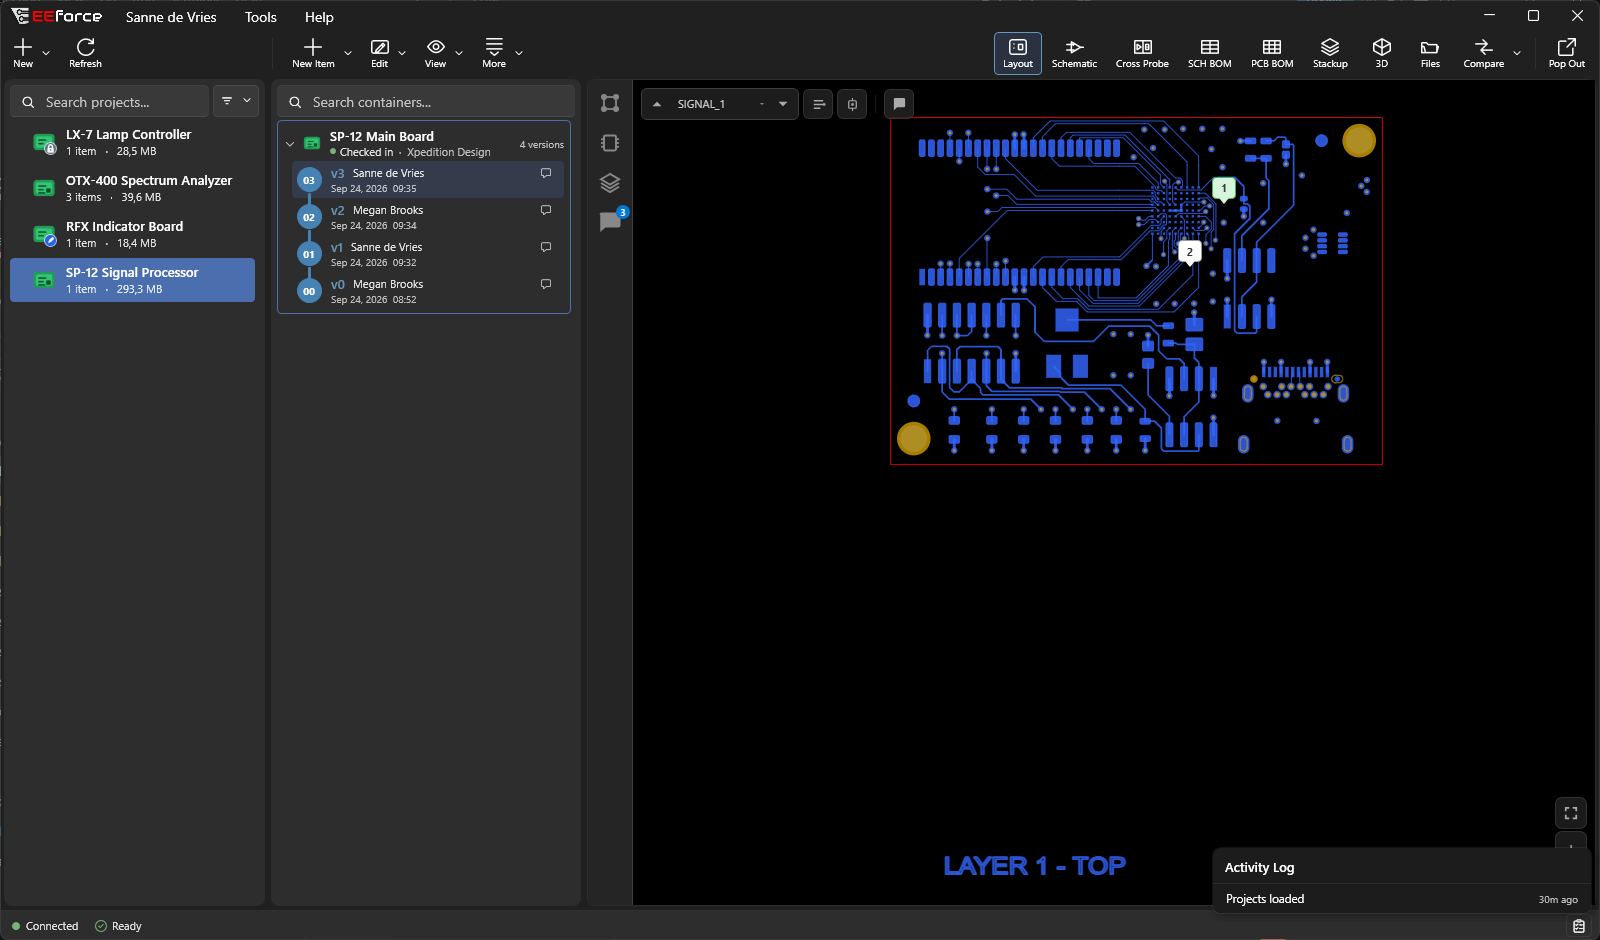The image size is (1600, 940).
Task: Select the OTX-400 Spectrum Analyzer project
Action: tap(132, 189)
